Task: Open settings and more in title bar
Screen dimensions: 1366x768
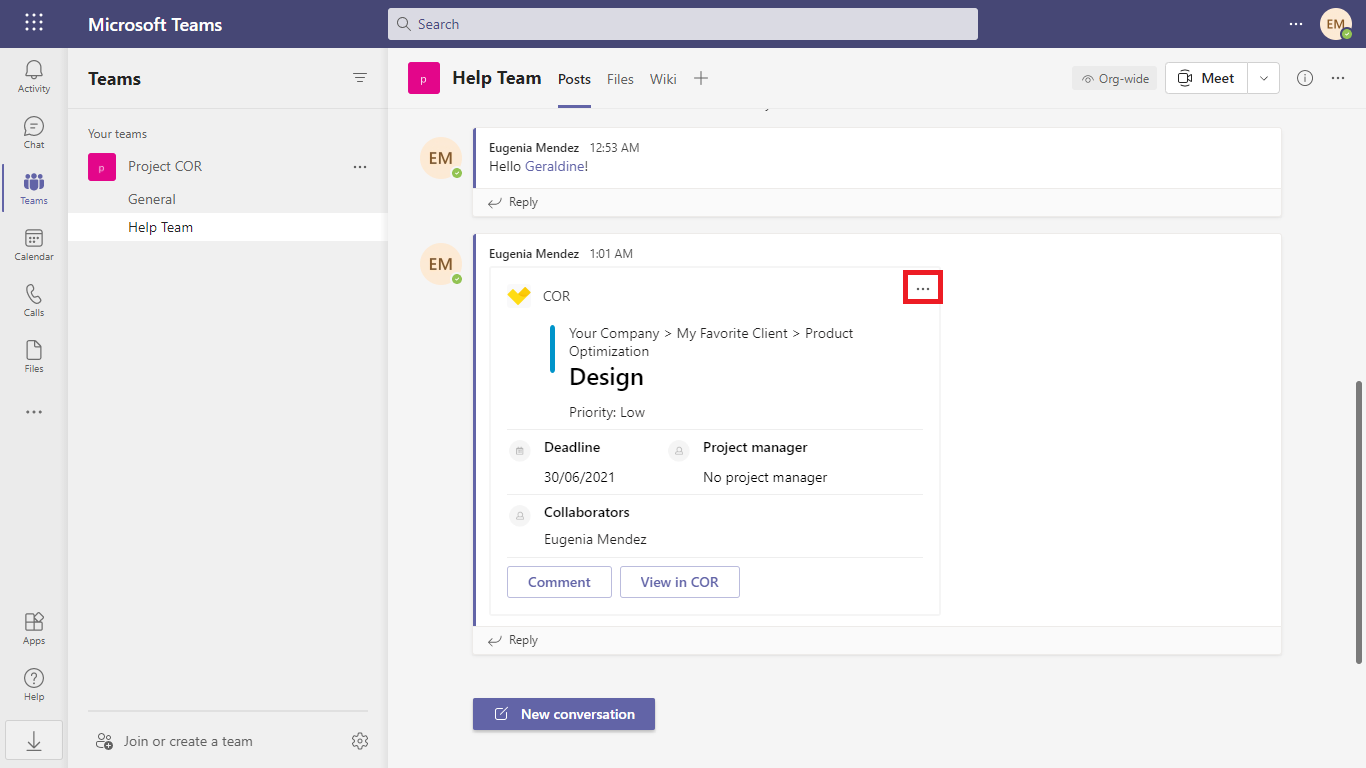Action: click(x=1296, y=23)
